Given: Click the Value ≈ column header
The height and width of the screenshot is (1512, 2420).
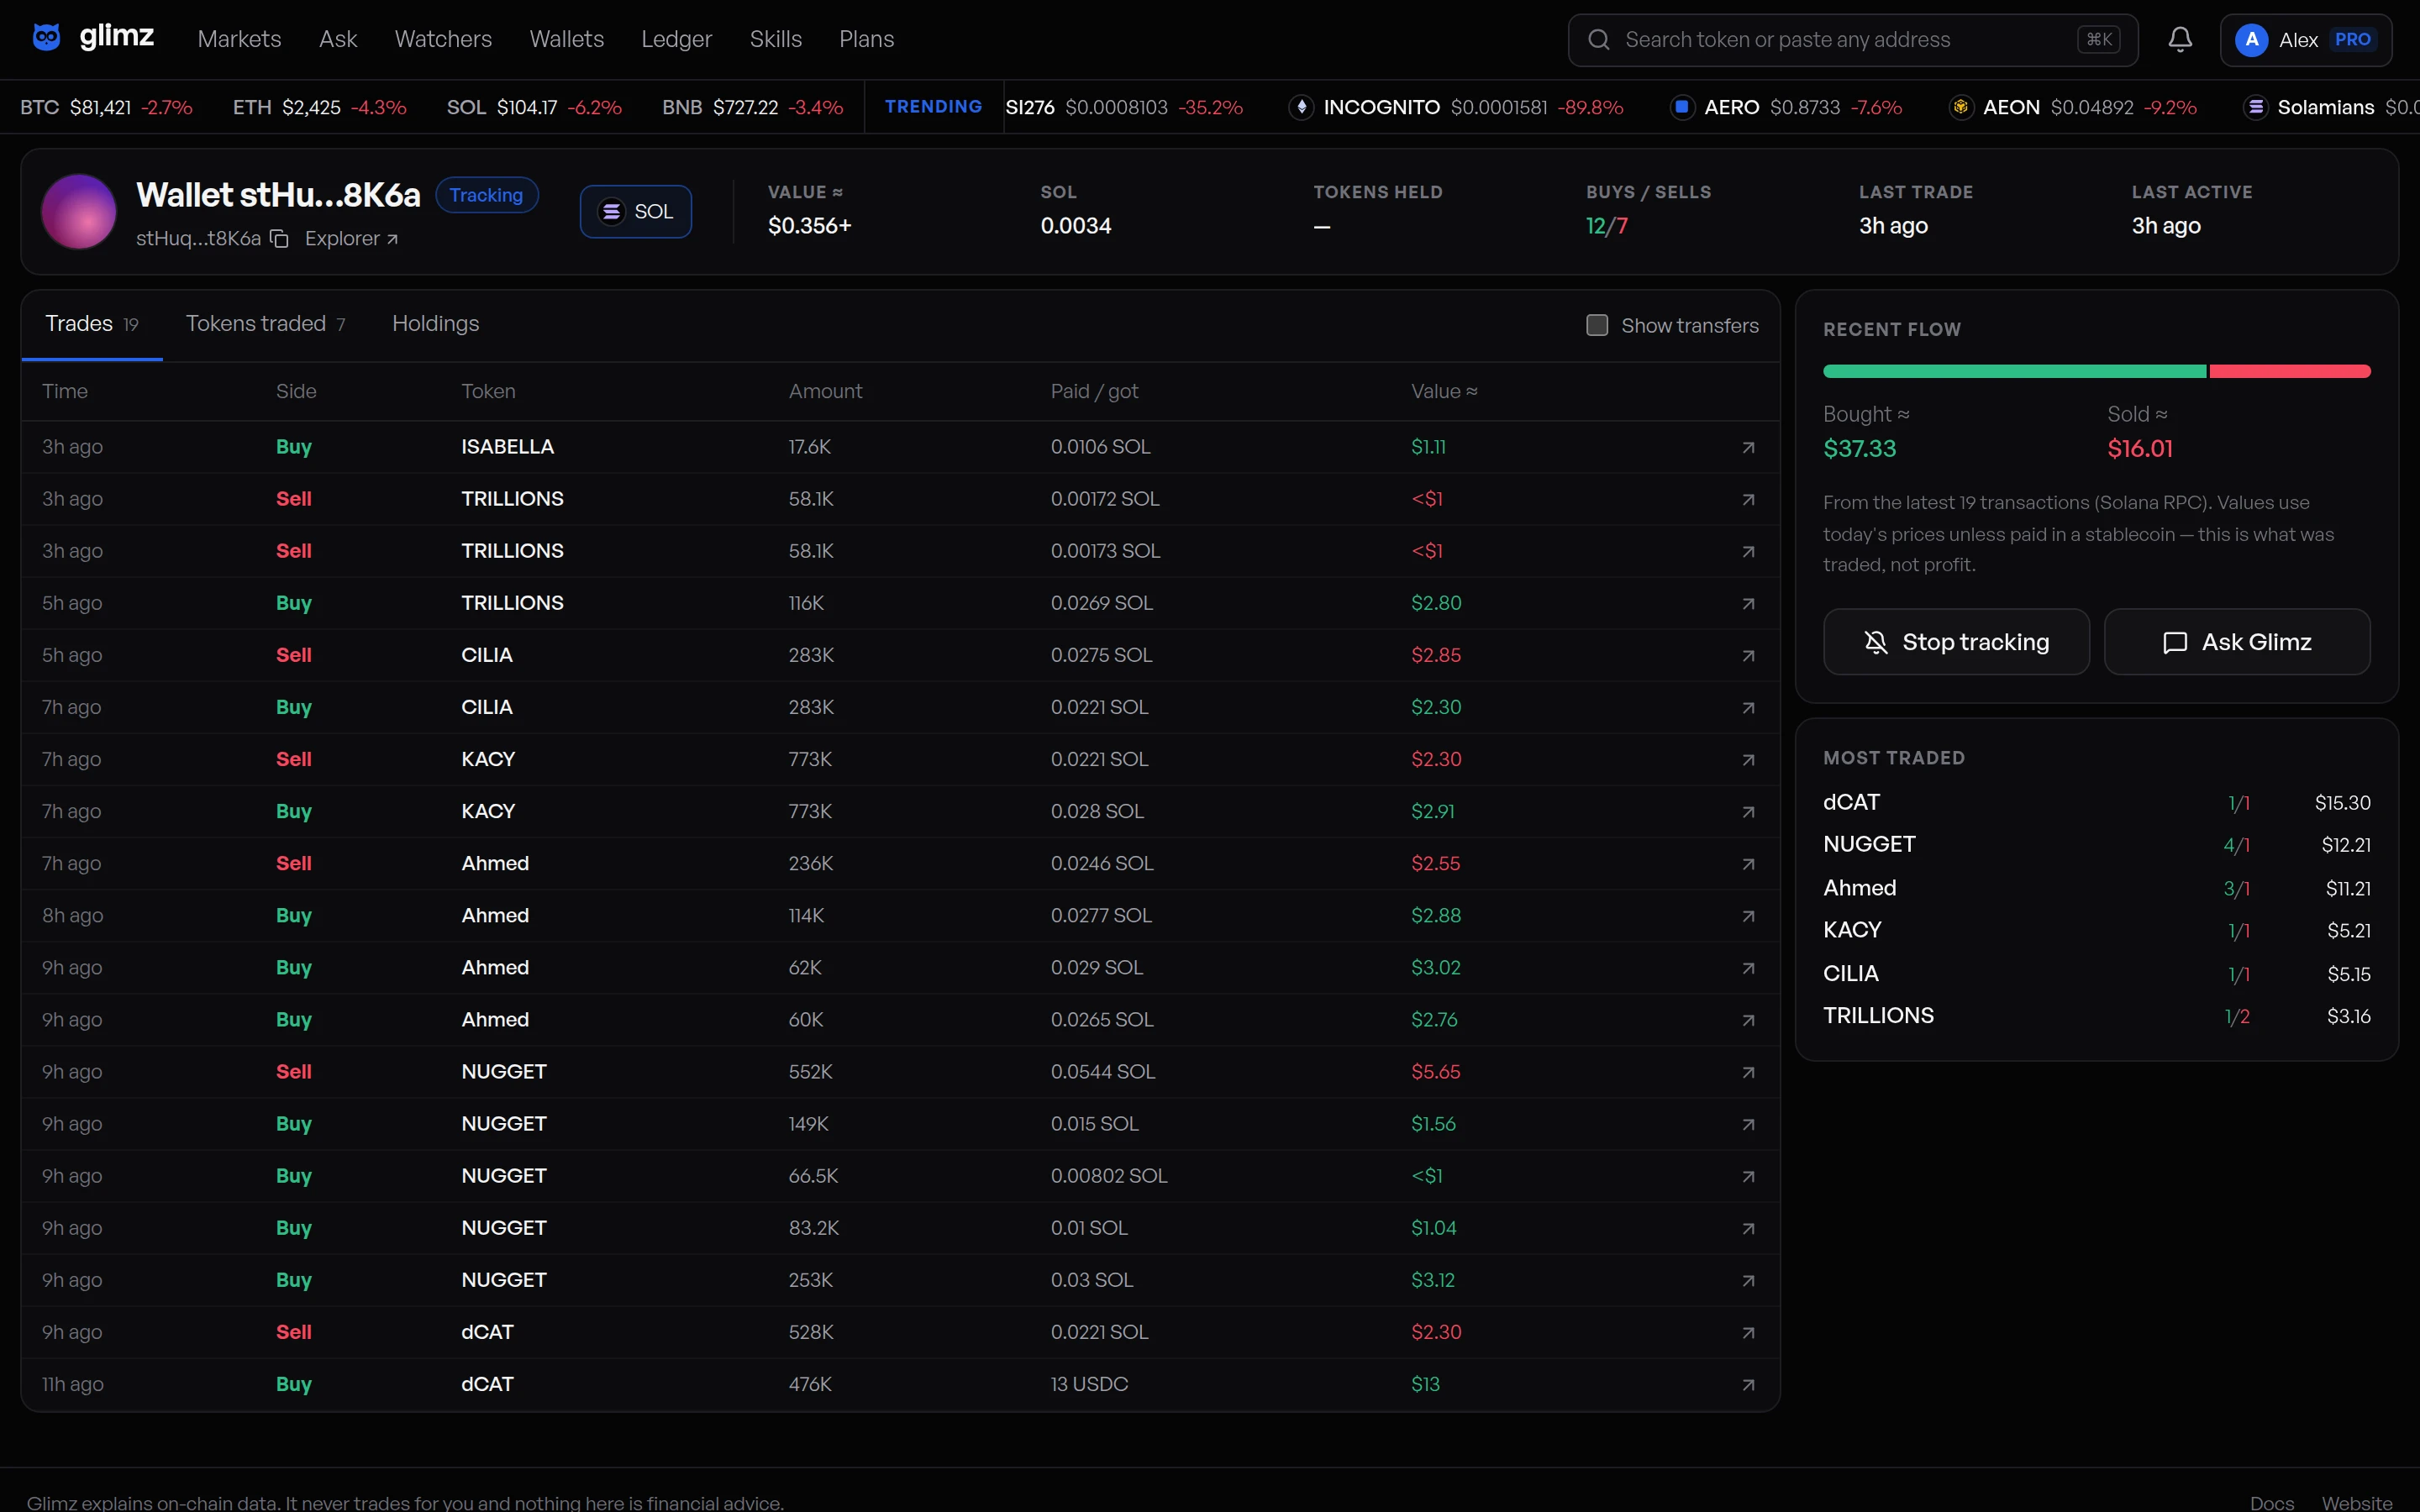Looking at the screenshot, I should click(1444, 391).
